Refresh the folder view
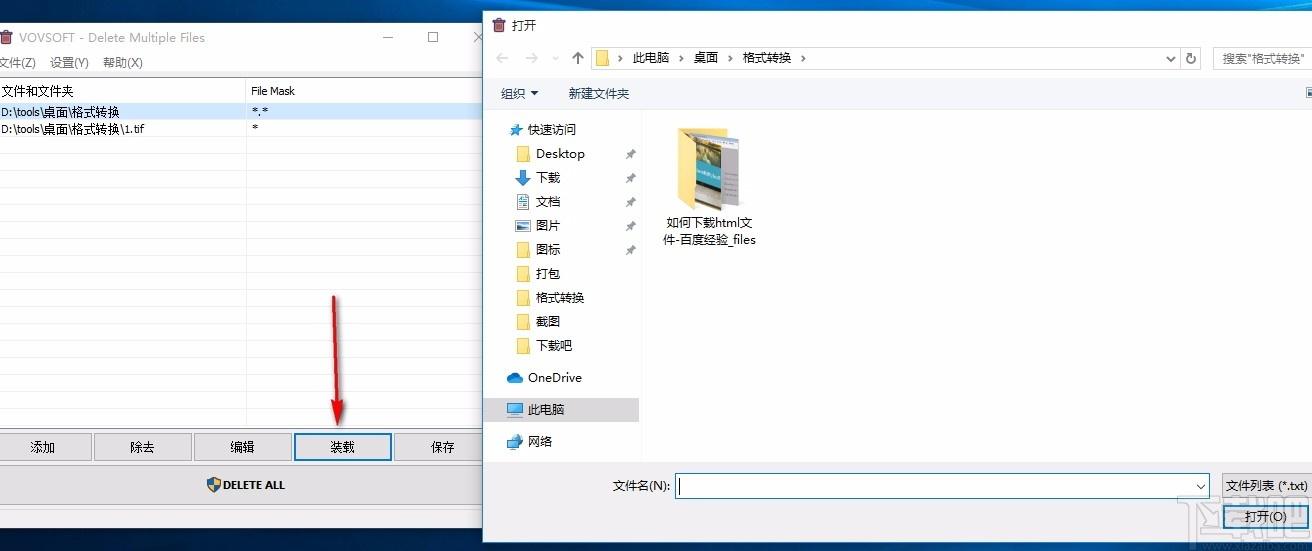The width and height of the screenshot is (1312, 551). coord(1191,58)
